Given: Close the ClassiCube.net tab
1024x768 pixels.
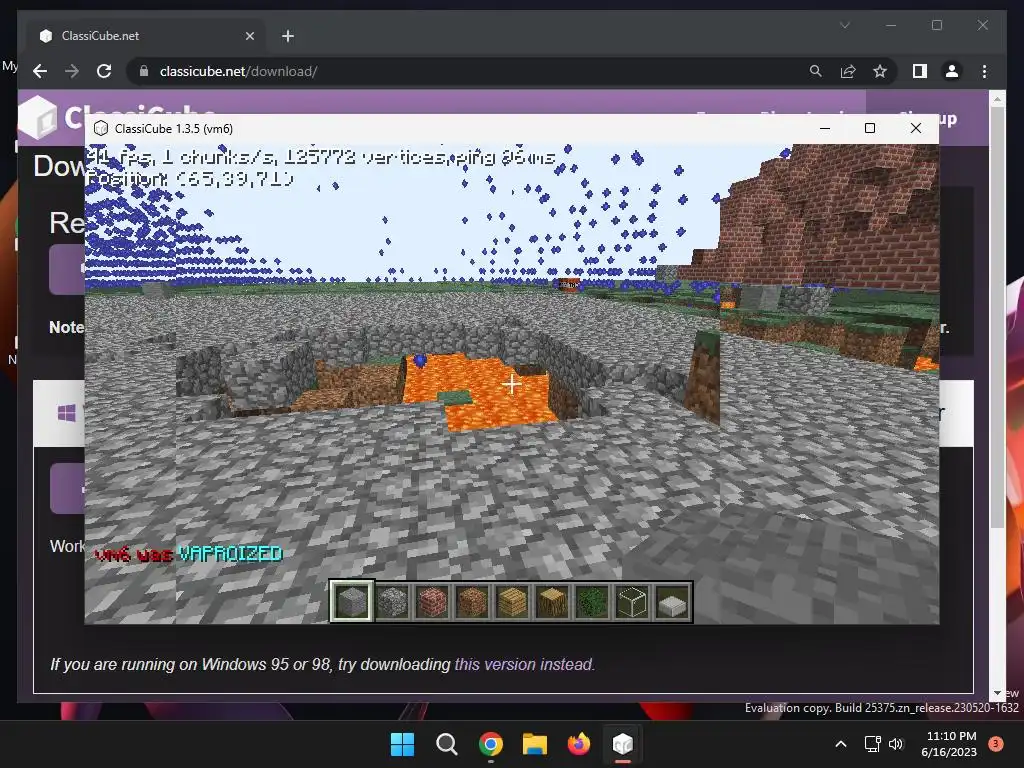Looking at the screenshot, I should pyautogui.click(x=249, y=36).
